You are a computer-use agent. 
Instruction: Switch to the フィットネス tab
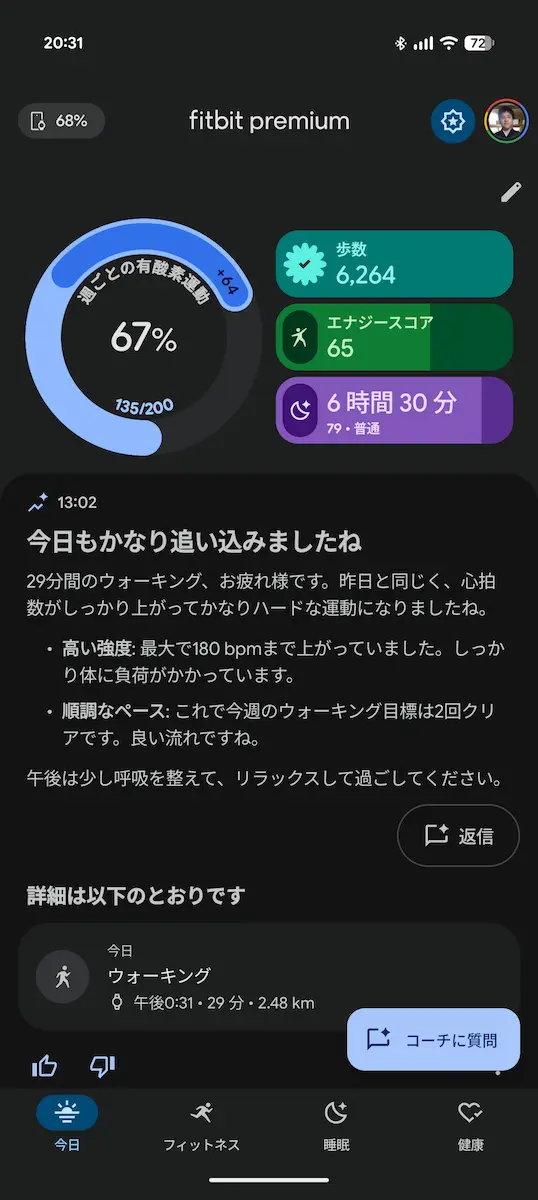pos(202,1125)
